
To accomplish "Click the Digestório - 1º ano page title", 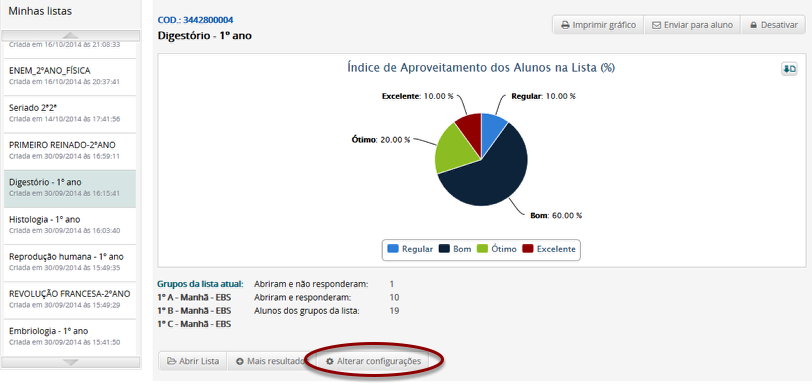I will click(x=205, y=36).
